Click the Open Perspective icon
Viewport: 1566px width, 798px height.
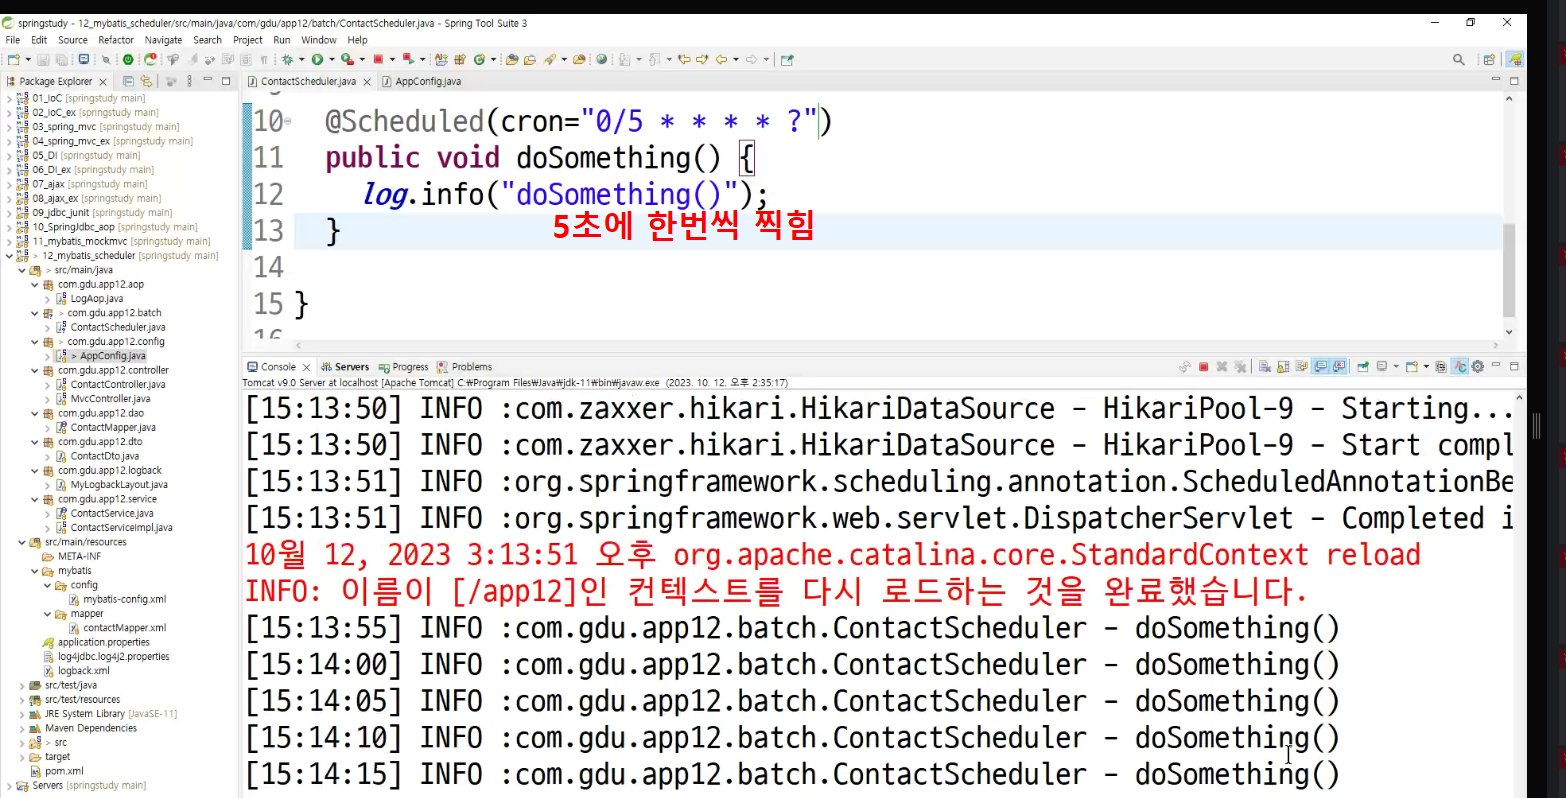(x=1488, y=59)
